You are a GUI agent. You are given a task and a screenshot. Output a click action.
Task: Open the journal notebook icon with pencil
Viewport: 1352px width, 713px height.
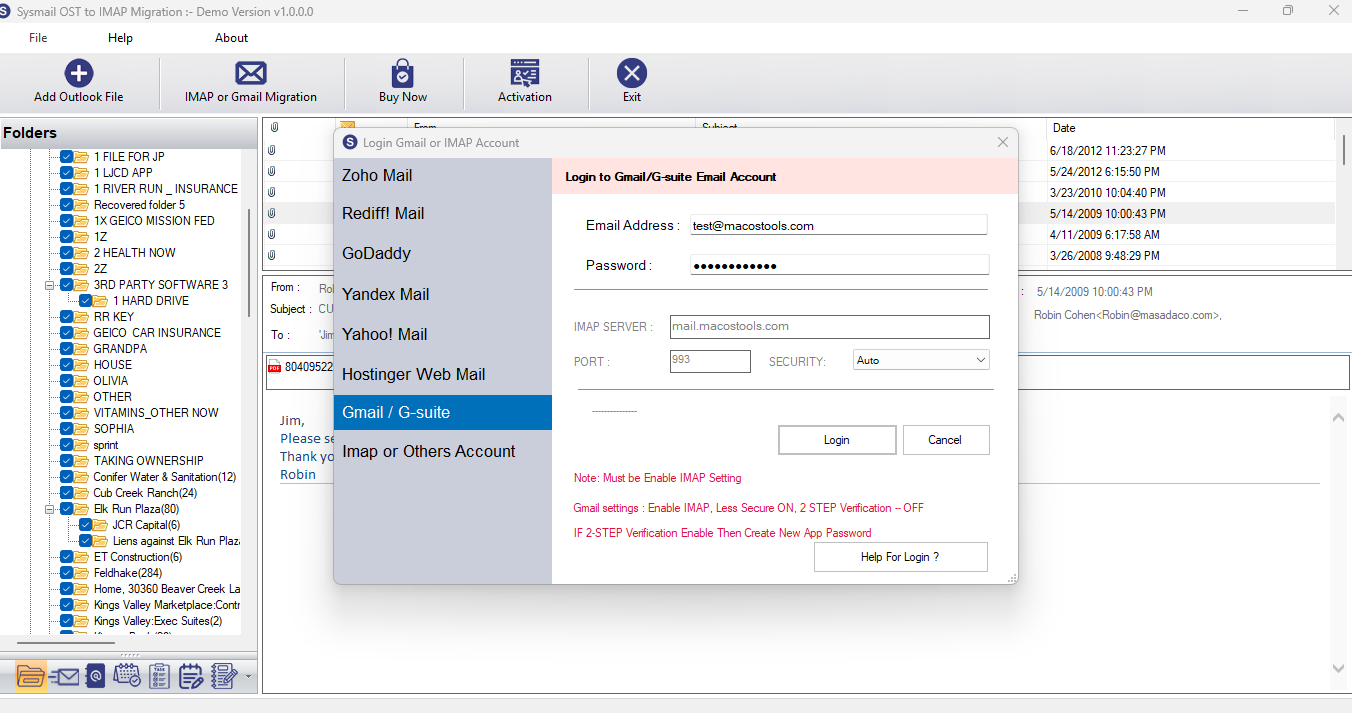[x=223, y=677]
